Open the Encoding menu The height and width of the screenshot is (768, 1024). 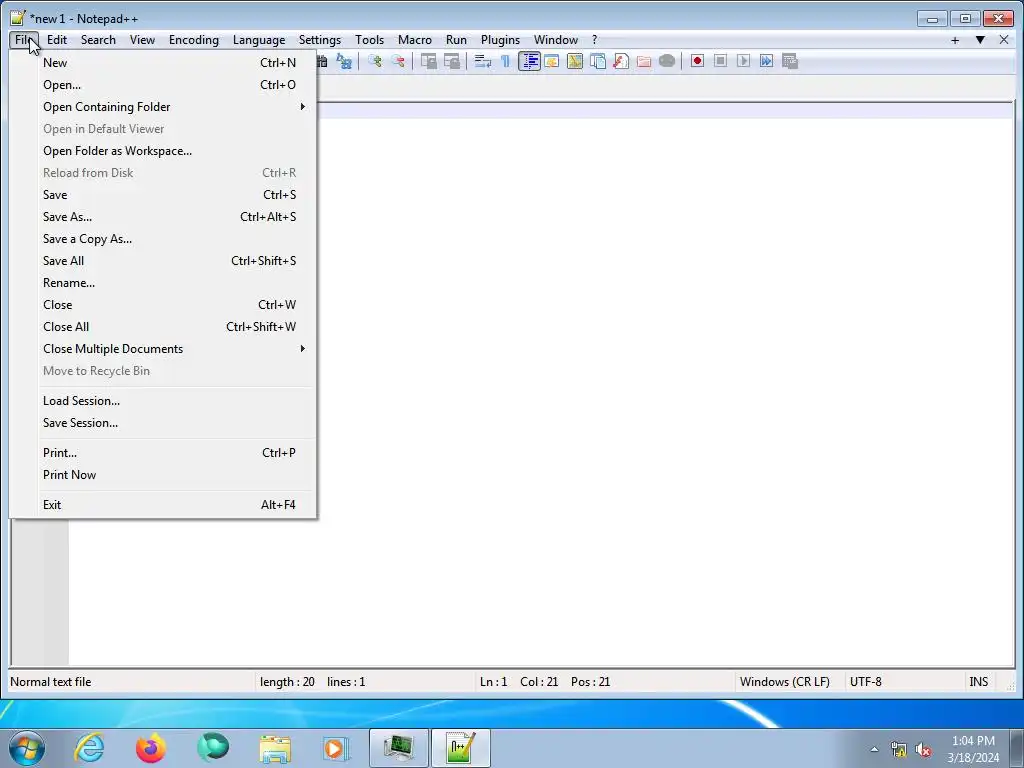[194, 40]
